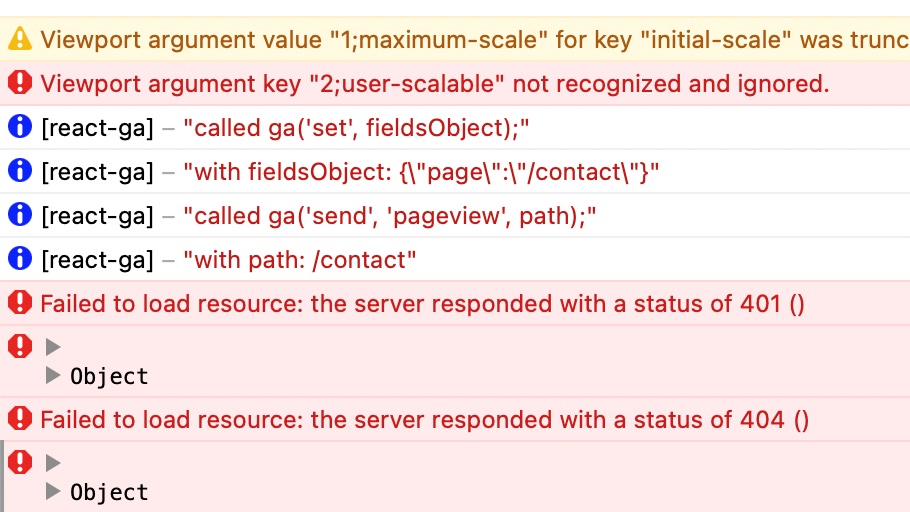The image size is (910, 512).
Task: Click error icon beside user-scalable message
Action: coord(20,83)
